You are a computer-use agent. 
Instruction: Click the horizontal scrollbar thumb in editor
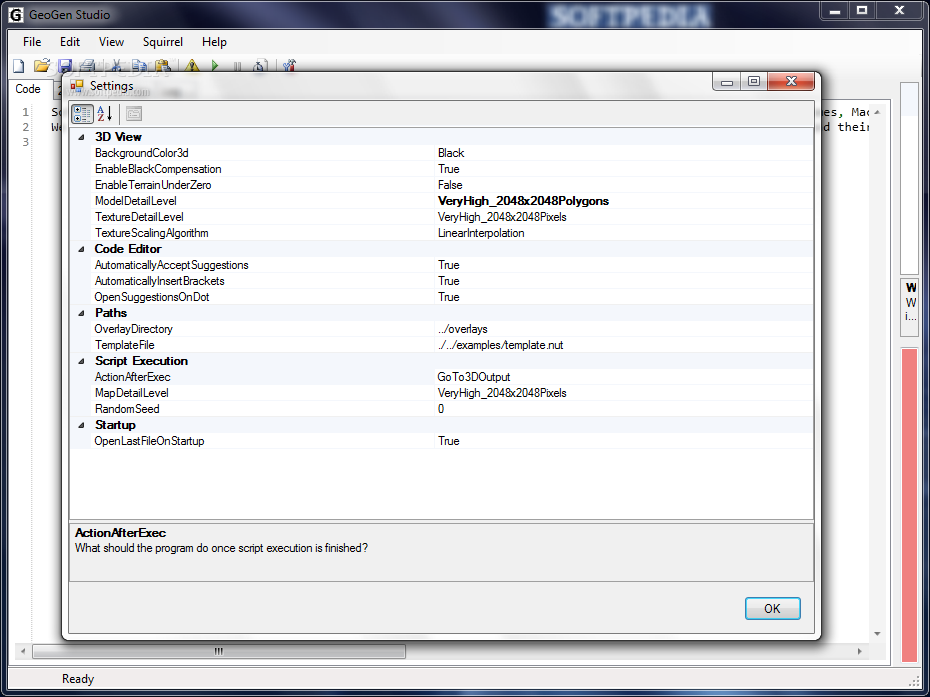(219, 651)
